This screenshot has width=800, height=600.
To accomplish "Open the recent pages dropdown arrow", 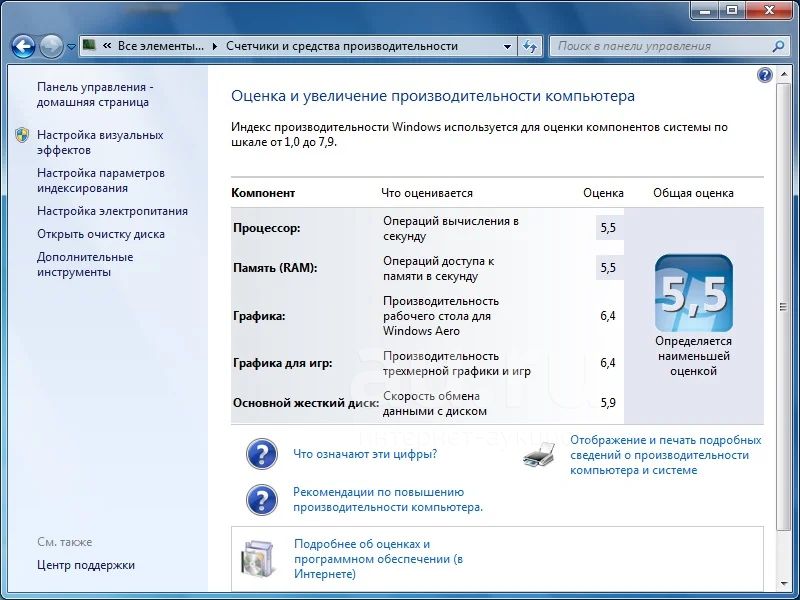I will coord(71,46).
